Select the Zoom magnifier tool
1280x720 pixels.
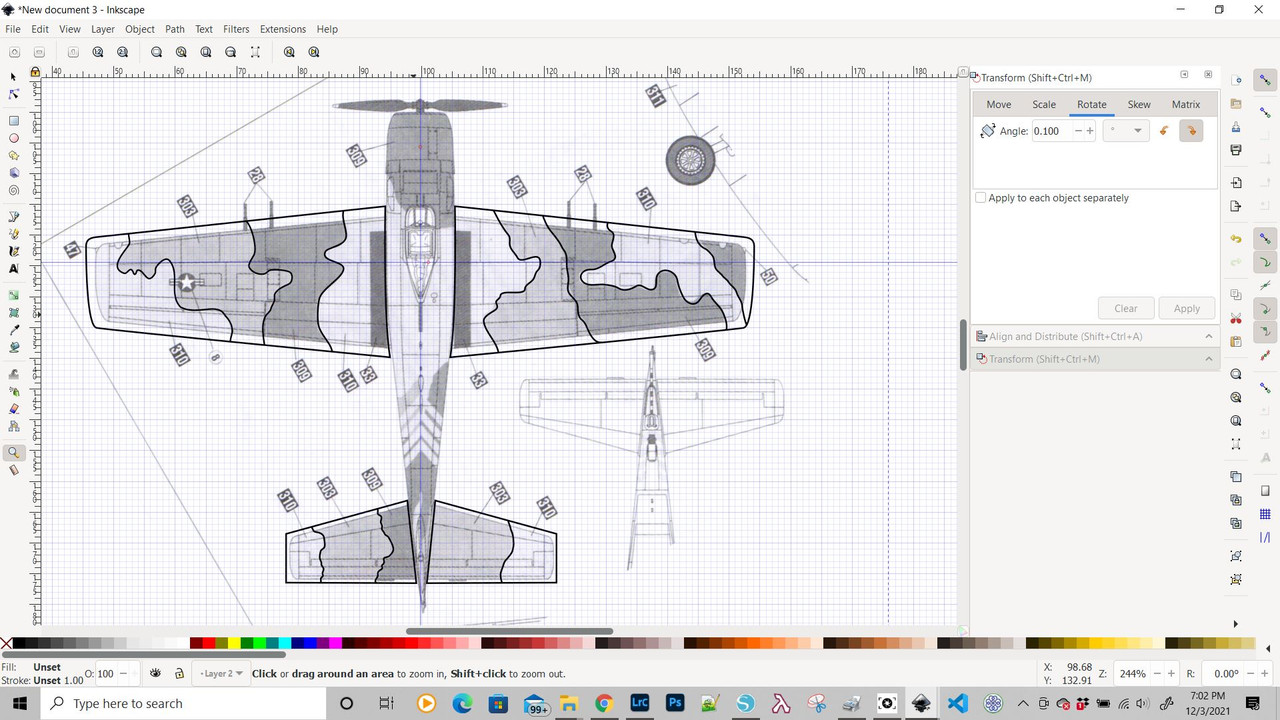14,452
